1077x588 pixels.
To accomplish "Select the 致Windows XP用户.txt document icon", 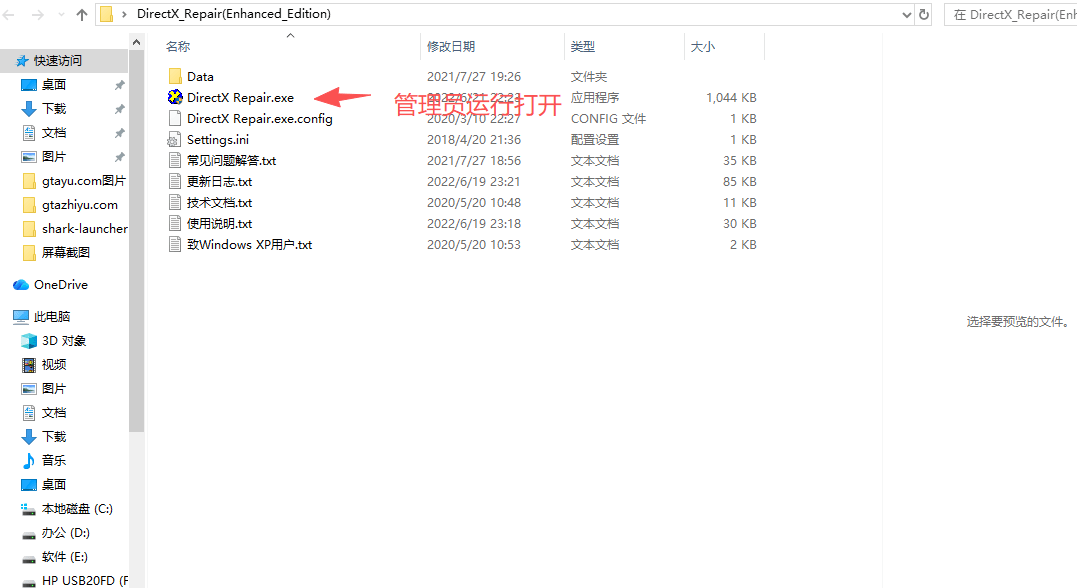I will click(x=175, y=245).
